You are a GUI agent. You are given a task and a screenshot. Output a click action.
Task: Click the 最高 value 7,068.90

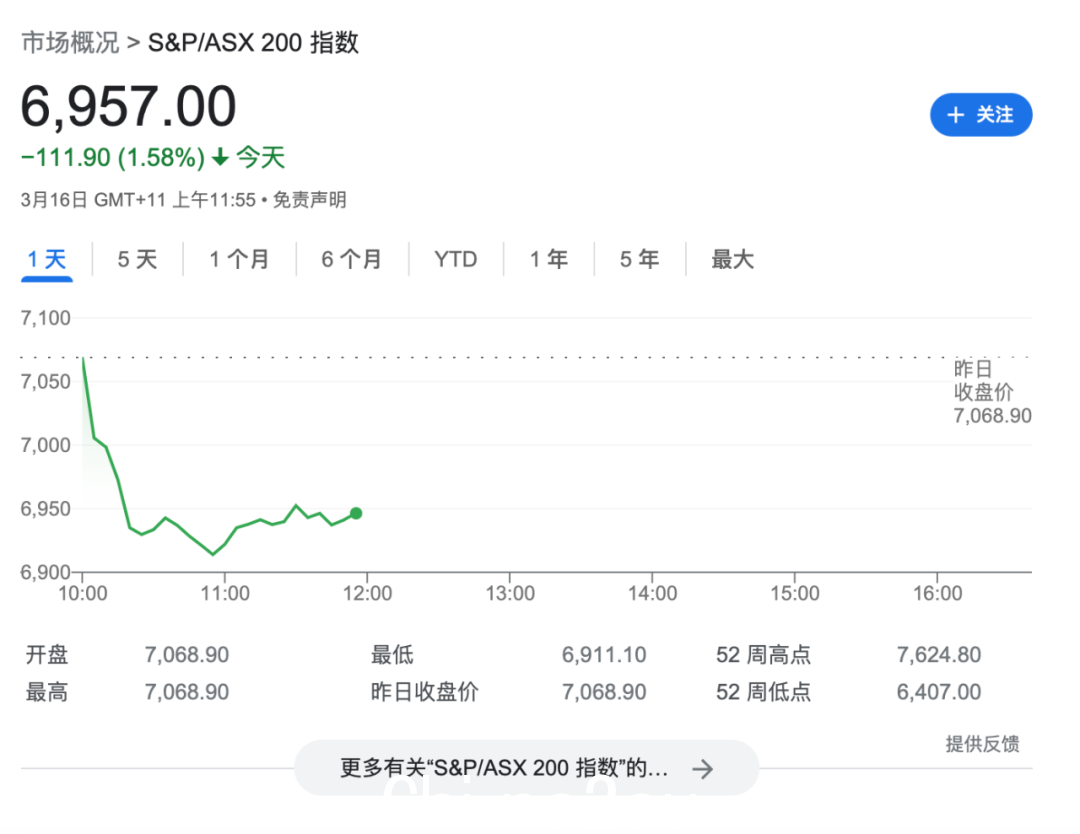point(187,691)
